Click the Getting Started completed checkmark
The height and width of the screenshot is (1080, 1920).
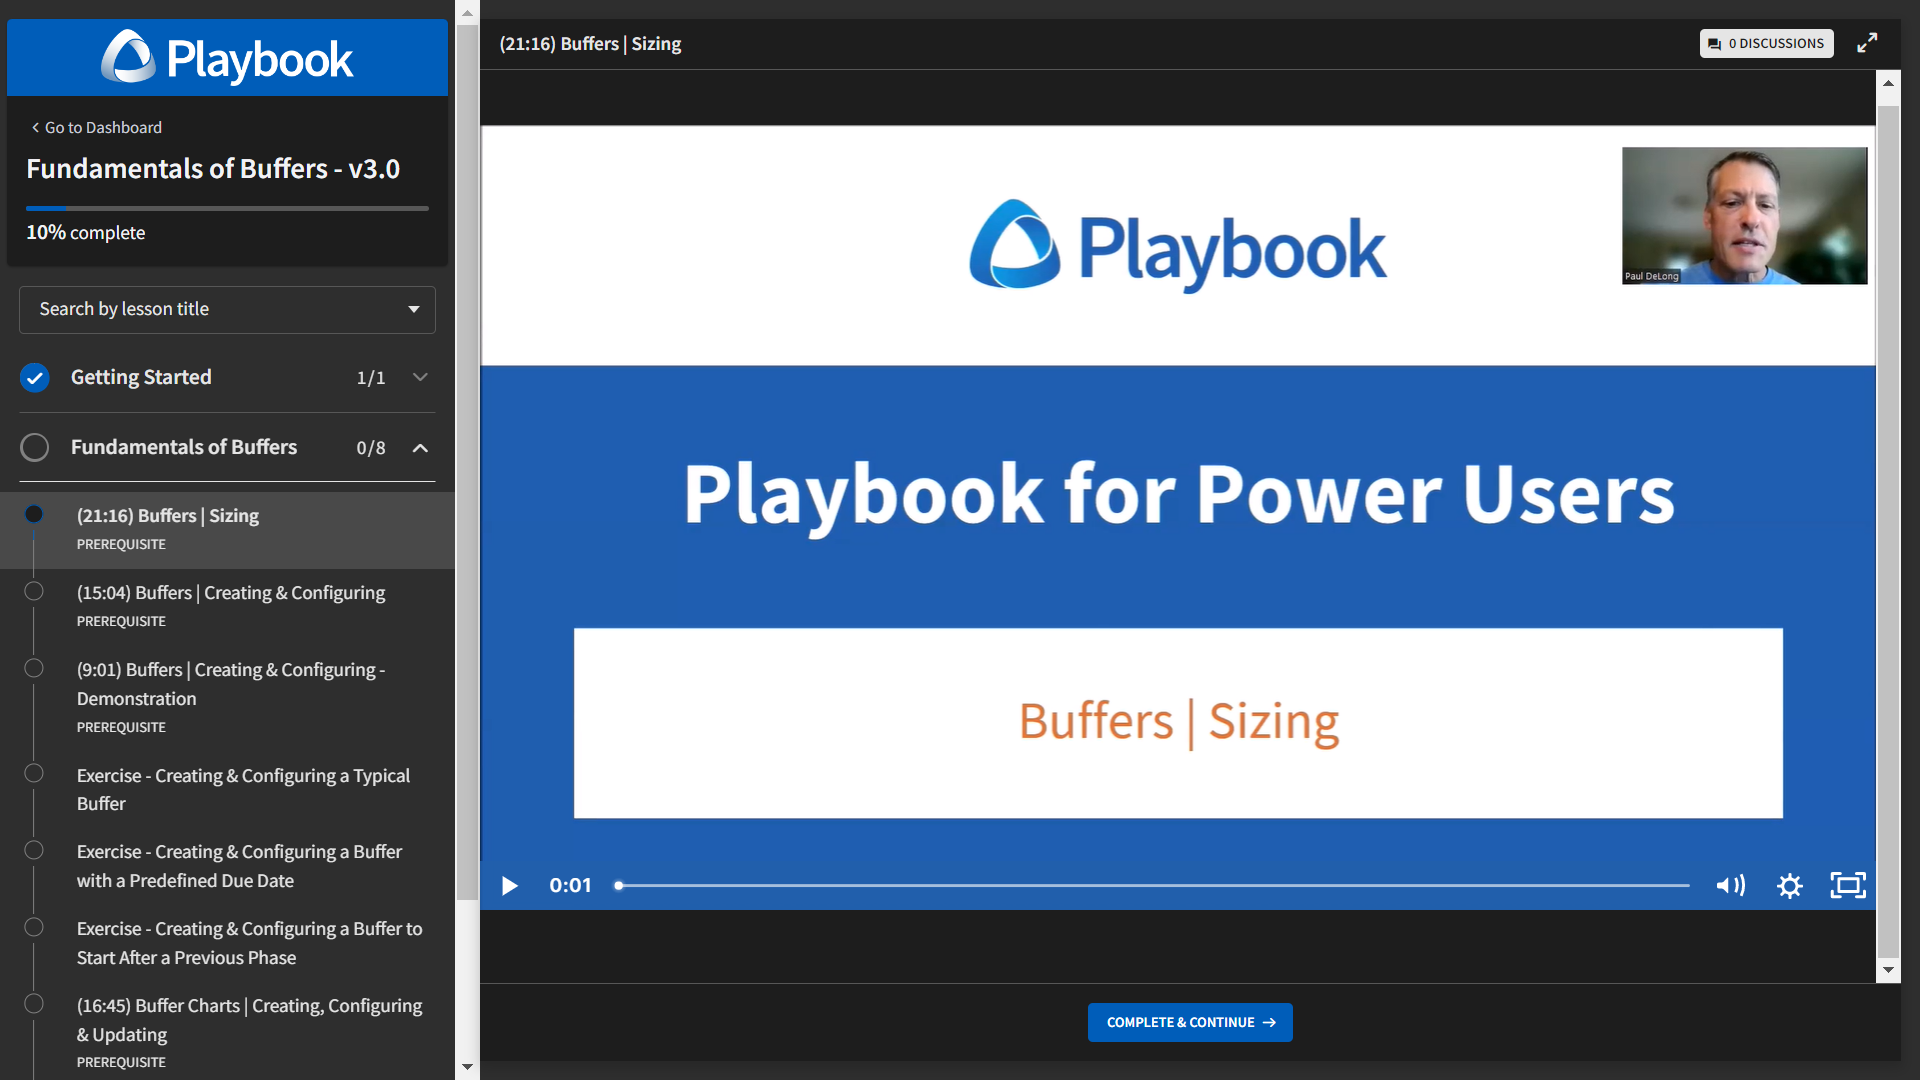coord(35,377)
